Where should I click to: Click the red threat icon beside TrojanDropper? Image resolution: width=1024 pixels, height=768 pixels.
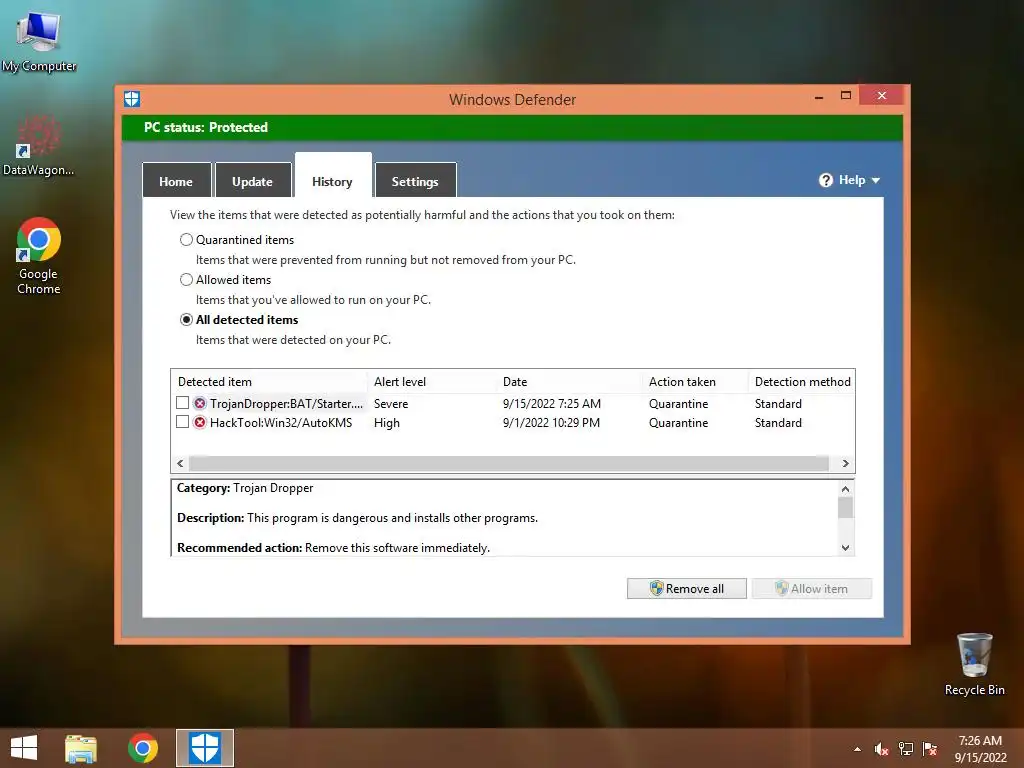point(200,404)
